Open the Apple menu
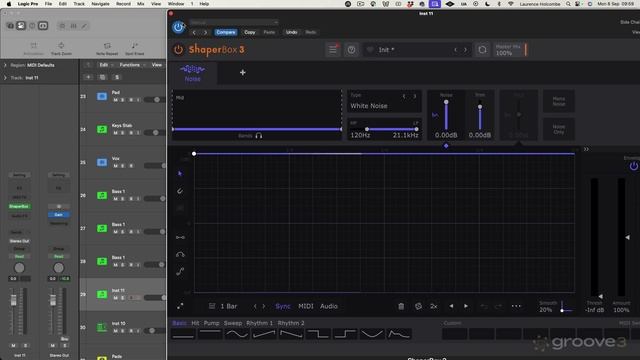Viewport: 640px width, 360px height. tap(9, 4)
